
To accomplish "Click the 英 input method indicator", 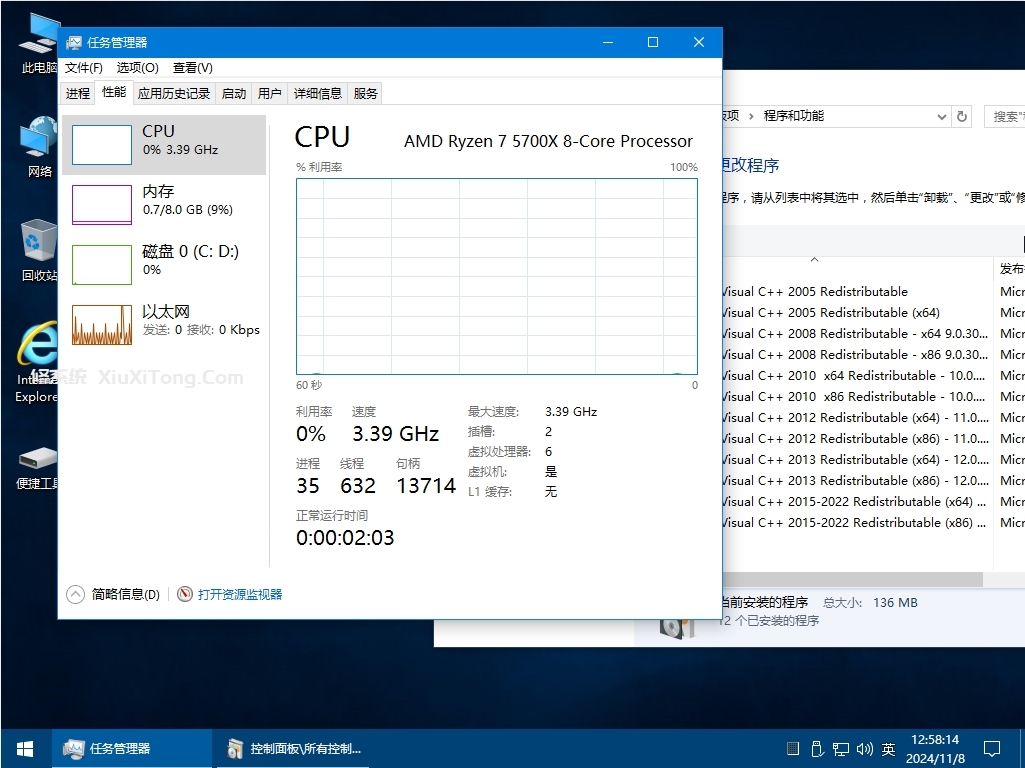I will point(888,749).
